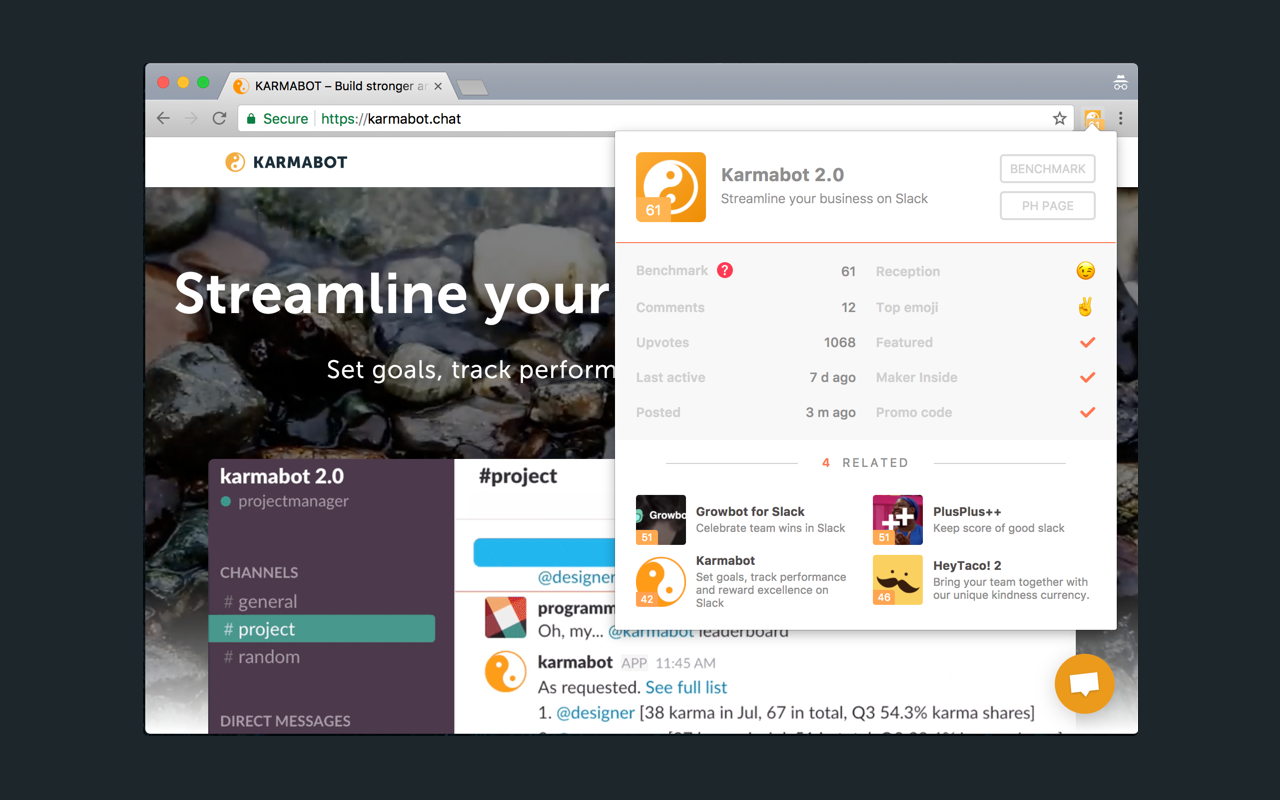The height and width of the screenshot is (800, 1280).
Task: Click "Streamline your business on Slack" tagline
Action: (x=824, y=199)
